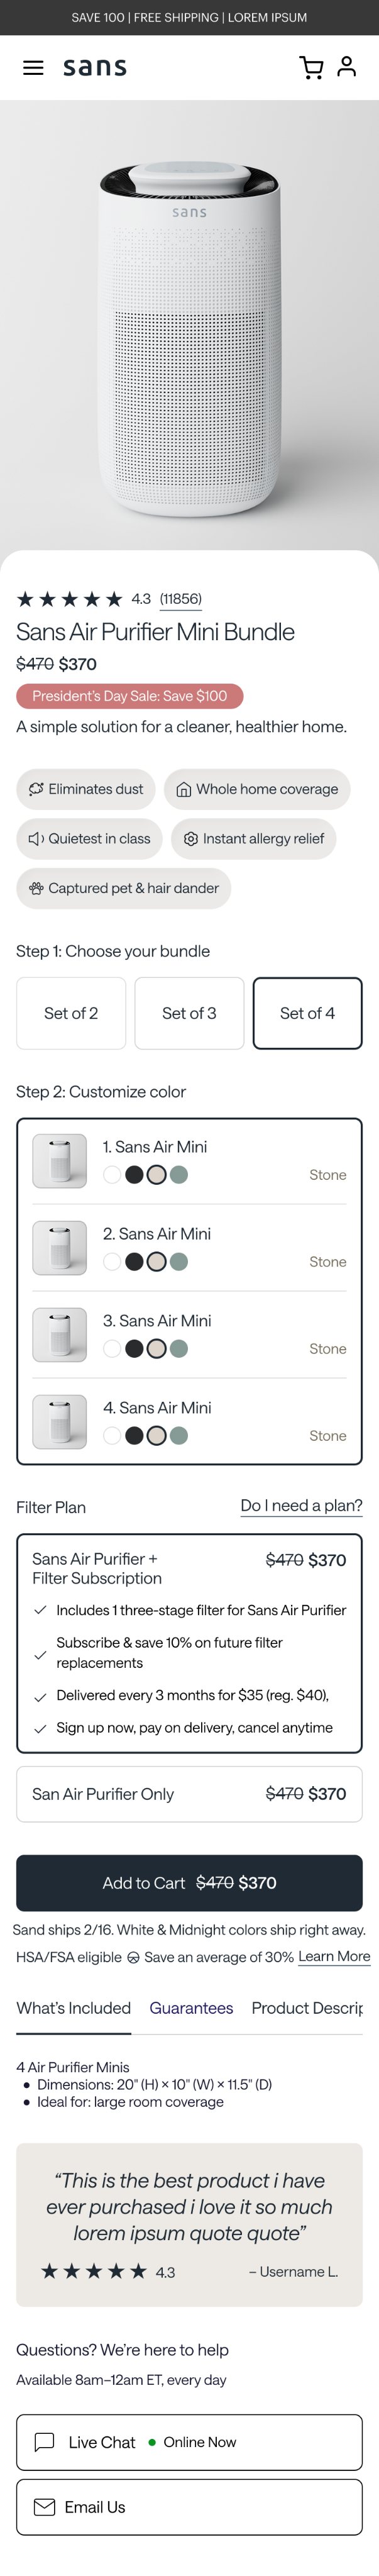Click the Whole home coverage badge
The image size is (379, 2576).
point(257,789)
